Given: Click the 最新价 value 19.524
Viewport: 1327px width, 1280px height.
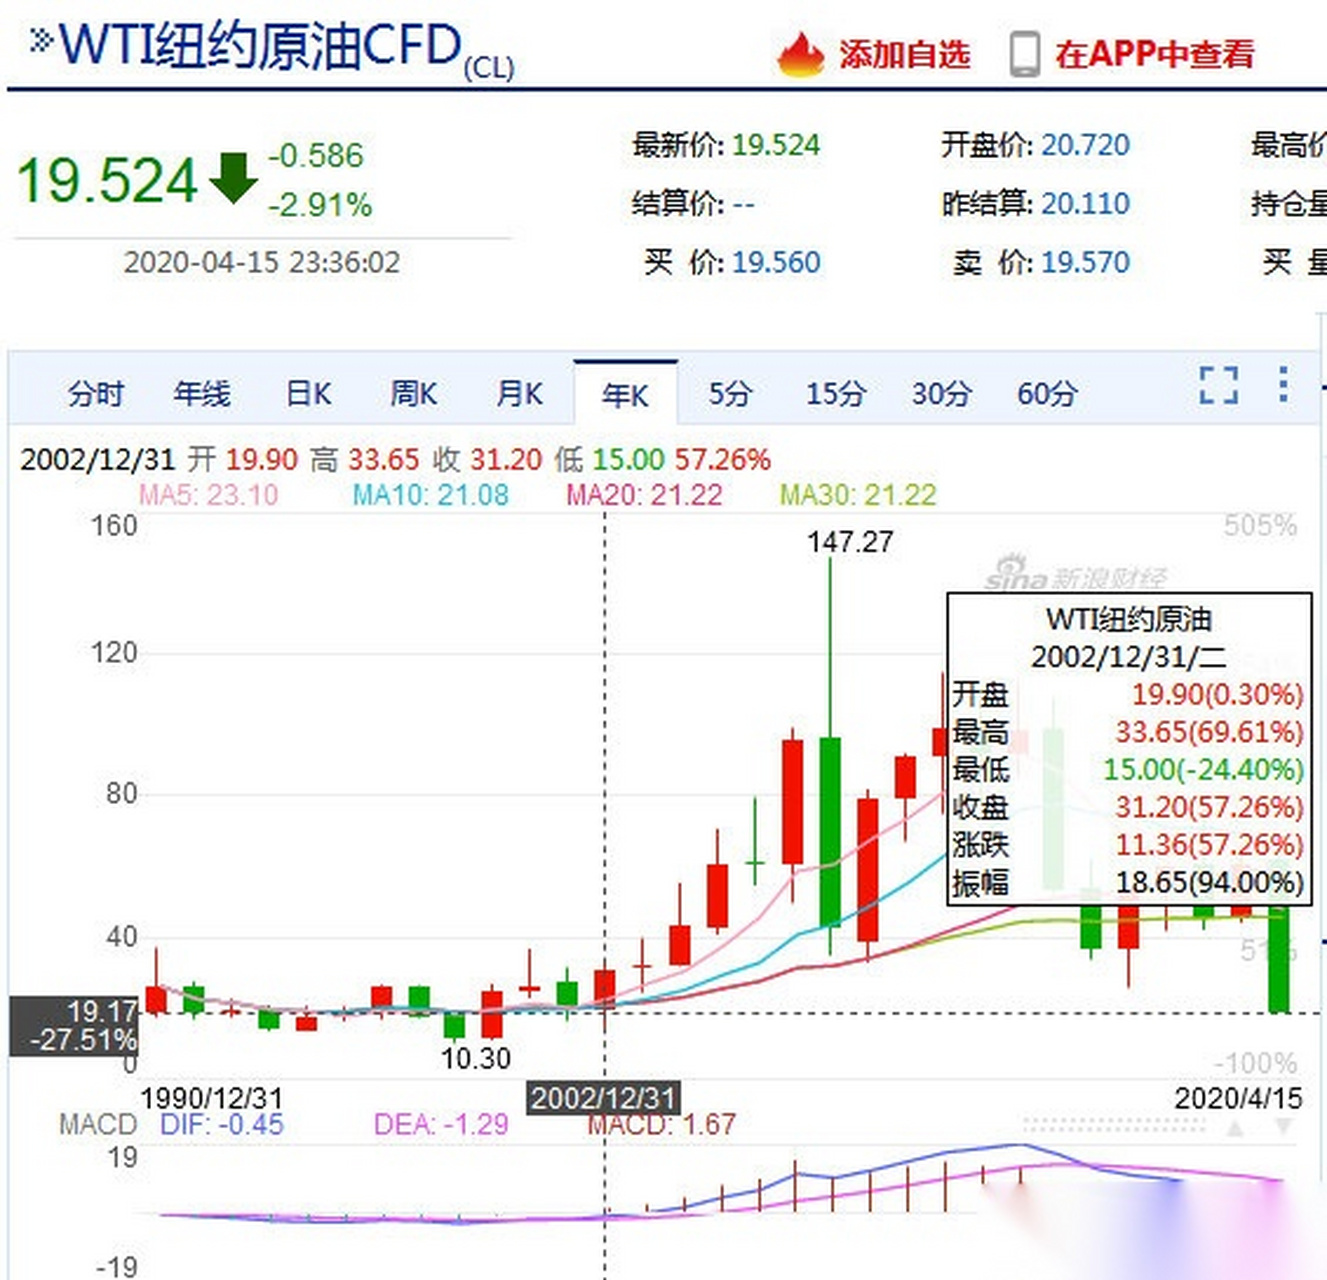Looking at the screenshot, I should pyautogui.click(x=776, y=145).
